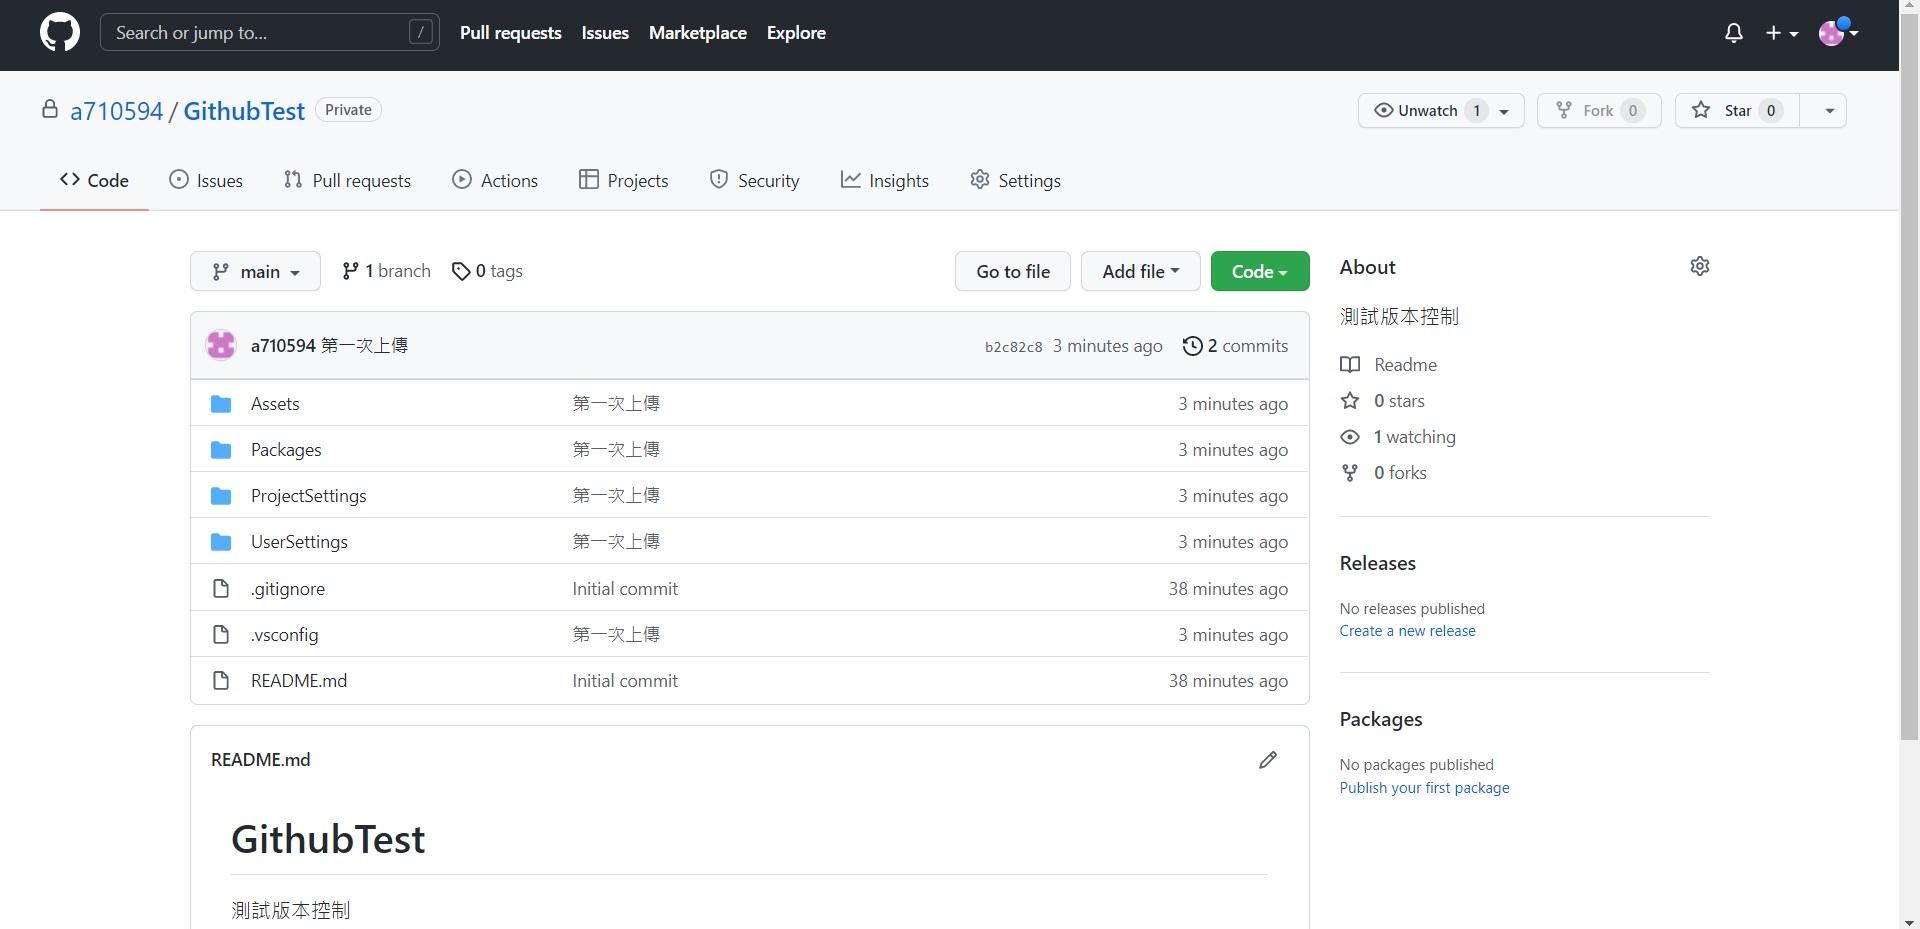Open the Packages folder icon
Viewport: 1920px width, 929px height.
tap(221, 450)
